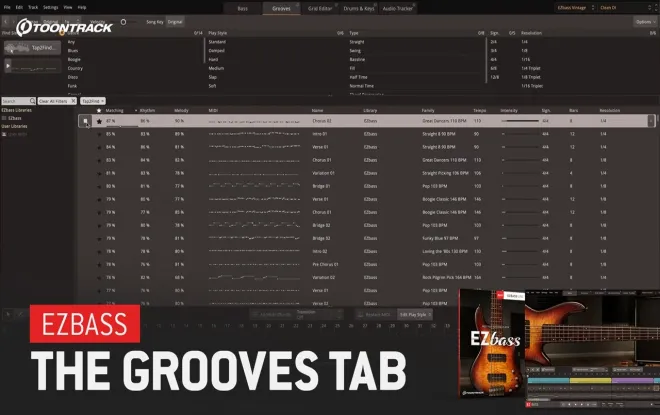
Task: Switch to the Grid Editor tab
Action: 320,8
